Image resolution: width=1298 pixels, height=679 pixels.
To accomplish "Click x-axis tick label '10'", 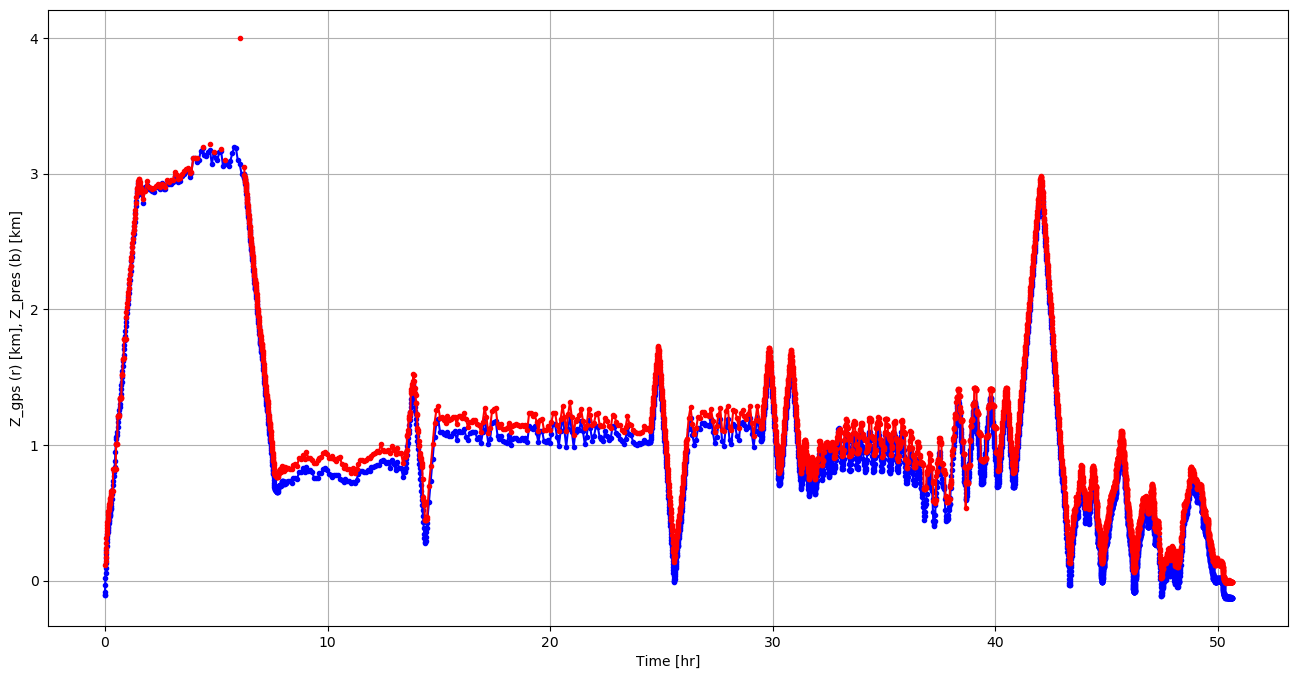I will coord(327,642).
